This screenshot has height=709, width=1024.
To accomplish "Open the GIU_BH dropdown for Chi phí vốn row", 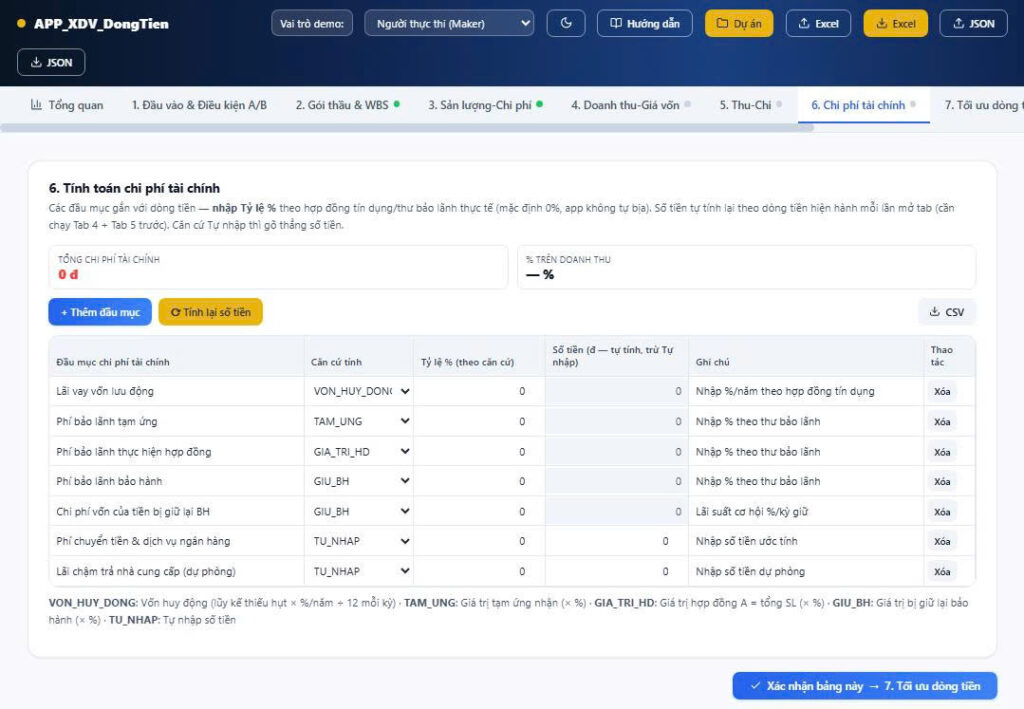I will (360, 511).
